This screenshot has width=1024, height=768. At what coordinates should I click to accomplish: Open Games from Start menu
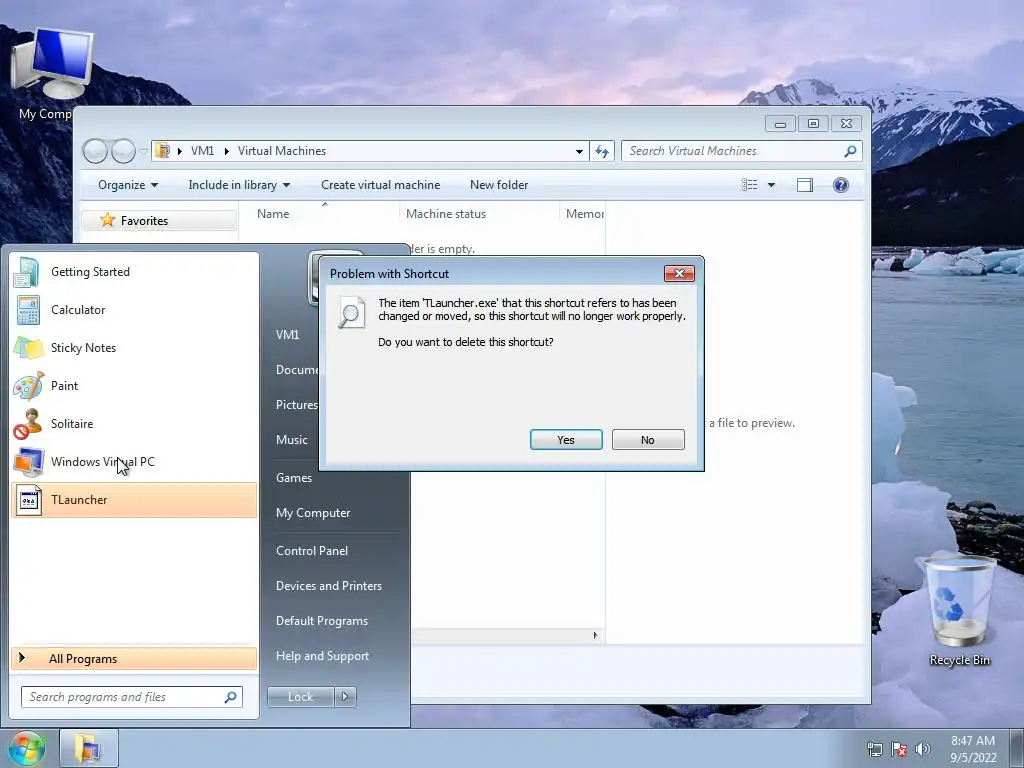coord(294,478)
